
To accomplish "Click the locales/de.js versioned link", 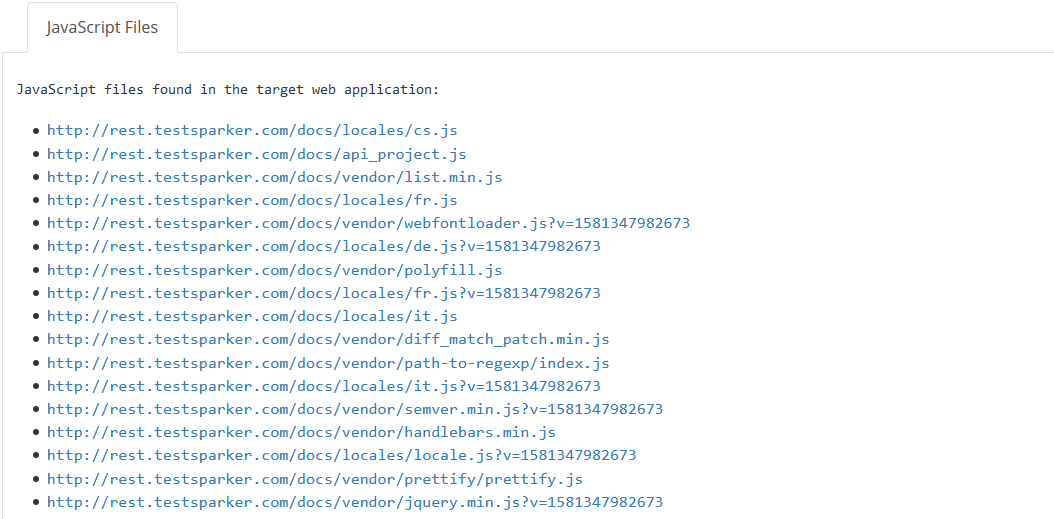I will click(323, 246).
